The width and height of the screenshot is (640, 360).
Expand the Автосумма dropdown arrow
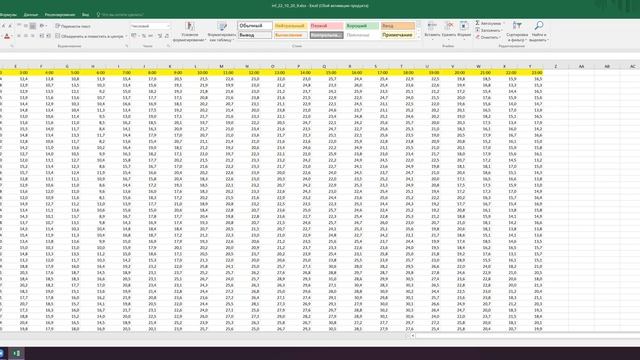(503, 23)
